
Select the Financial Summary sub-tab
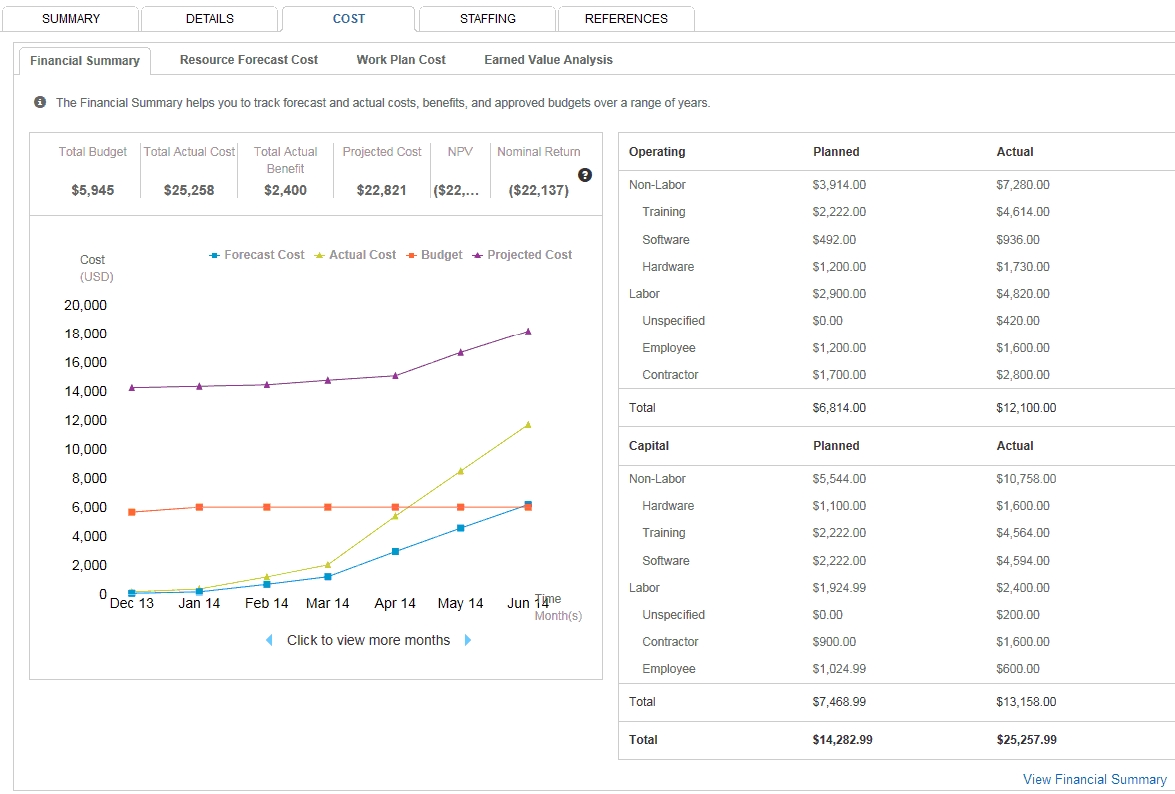click(85, 61)
